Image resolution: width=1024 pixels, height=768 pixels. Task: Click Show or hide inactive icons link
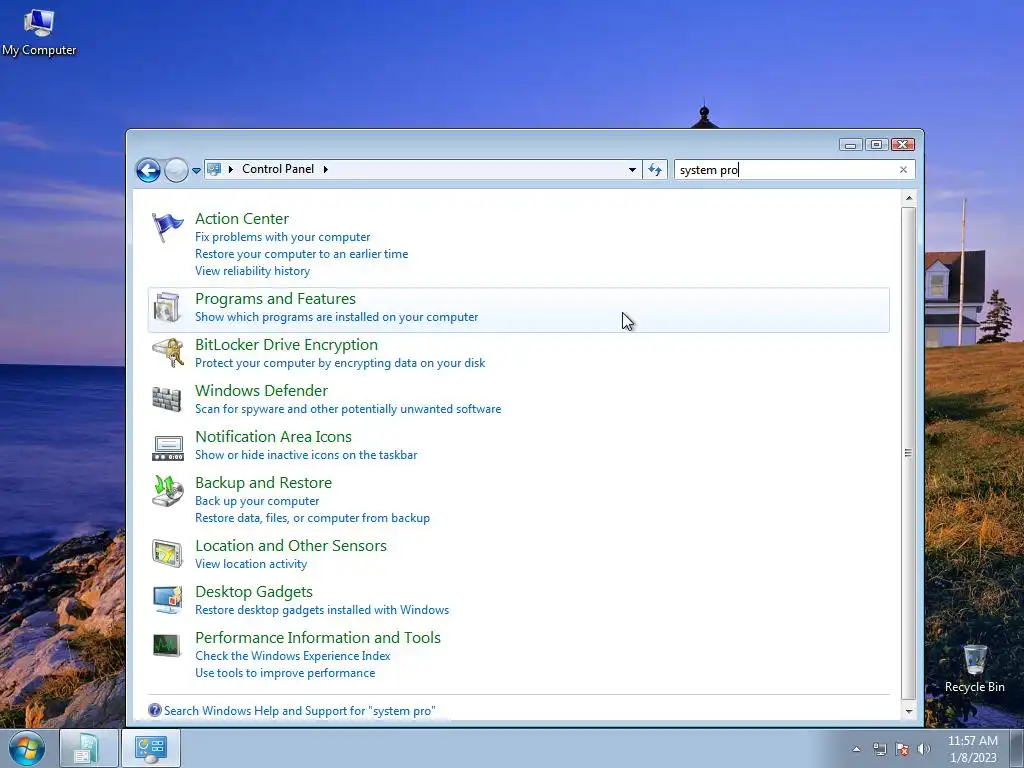coord(306,455)
